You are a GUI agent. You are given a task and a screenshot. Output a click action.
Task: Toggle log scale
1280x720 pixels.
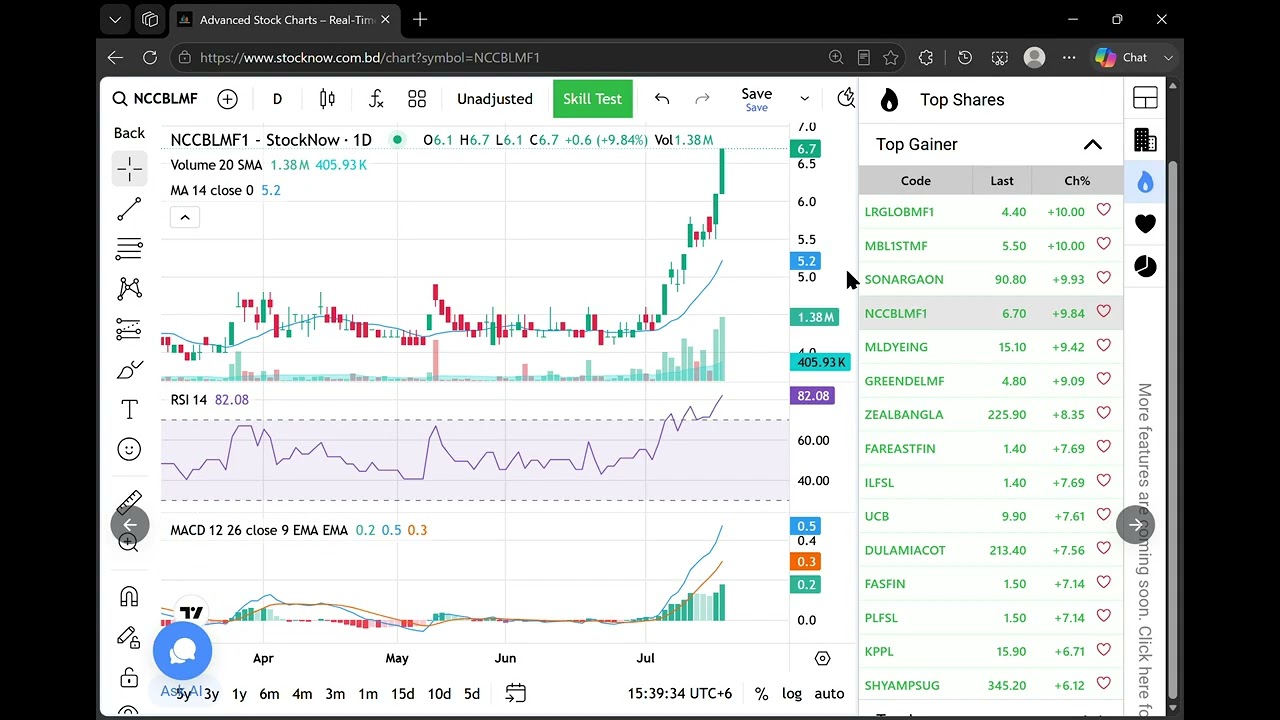pos(791,694)
